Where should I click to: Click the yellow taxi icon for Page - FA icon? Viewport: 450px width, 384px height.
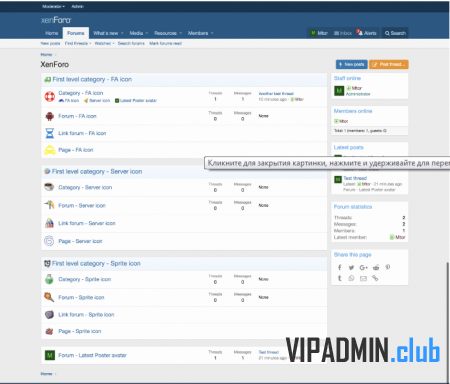[50, 150]
